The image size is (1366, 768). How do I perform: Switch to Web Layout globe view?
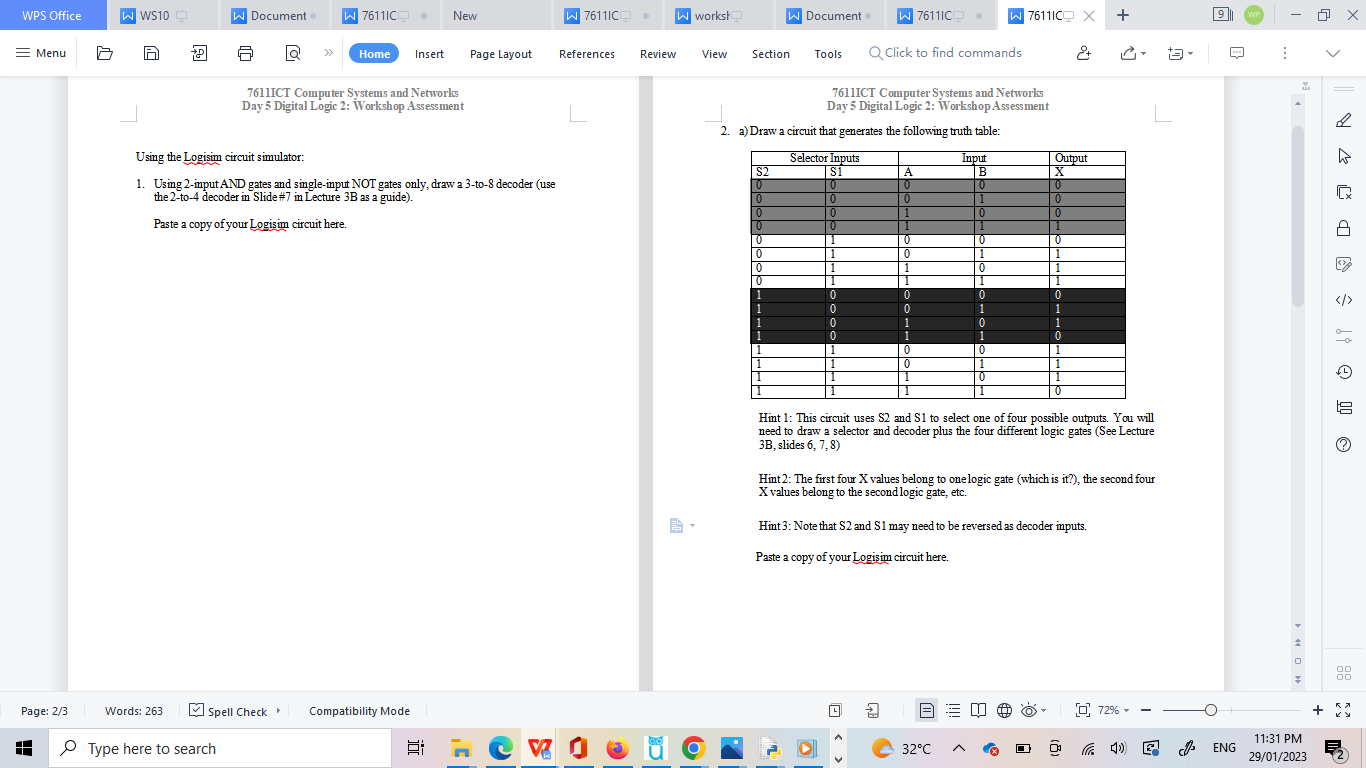click(1004, 711)
